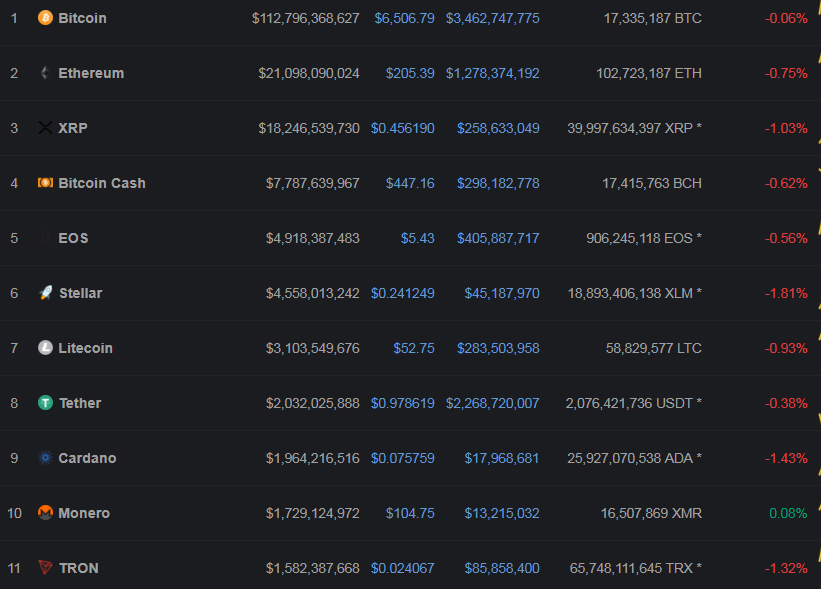Open Tether's 24h volume $2,268,720,007

(492, 403)
